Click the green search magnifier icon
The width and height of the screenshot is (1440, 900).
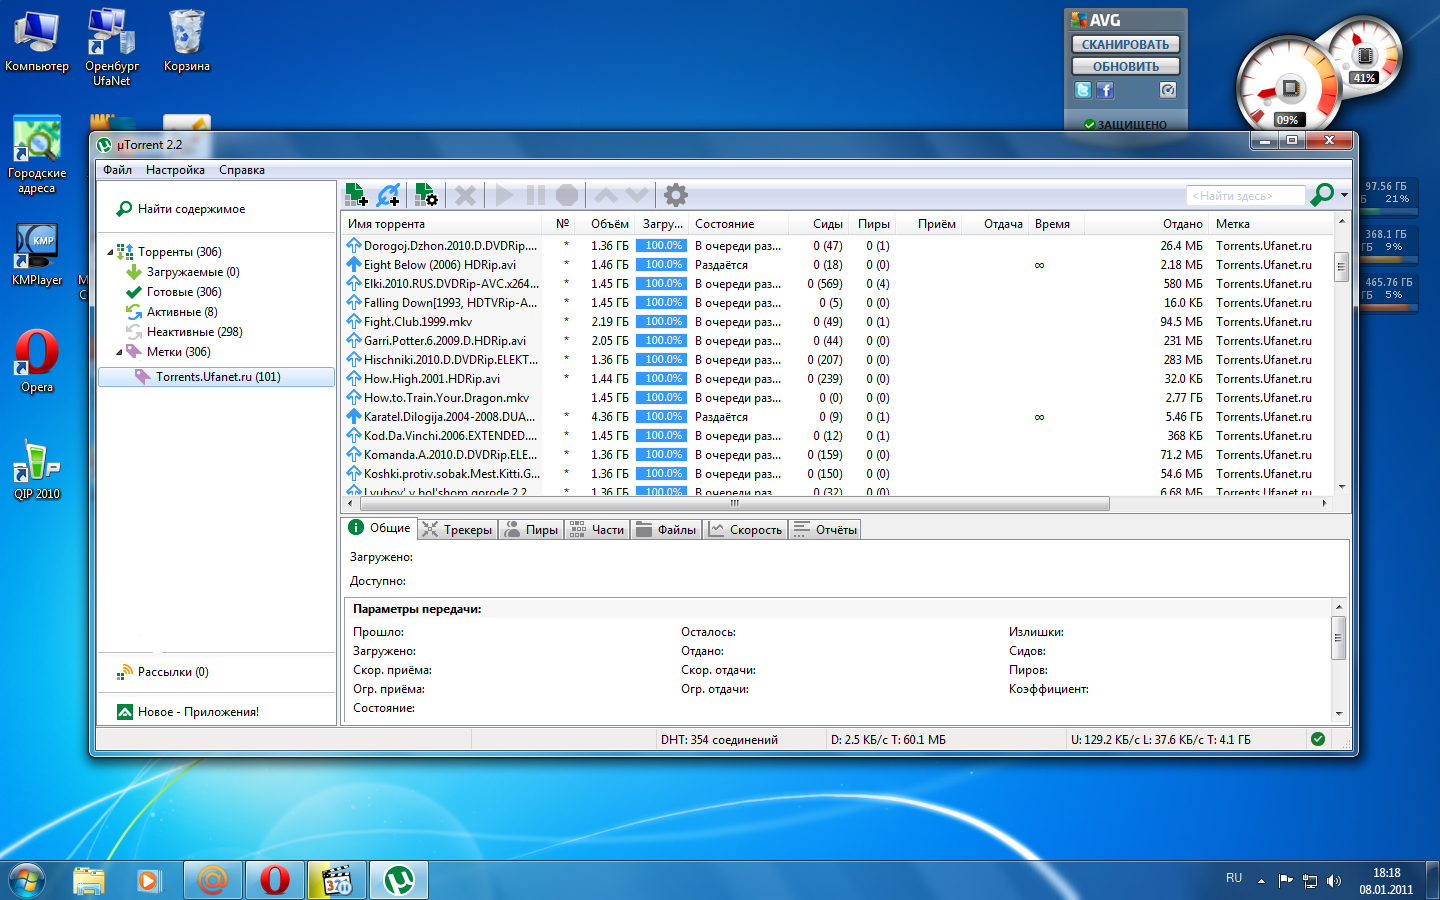1322,195
